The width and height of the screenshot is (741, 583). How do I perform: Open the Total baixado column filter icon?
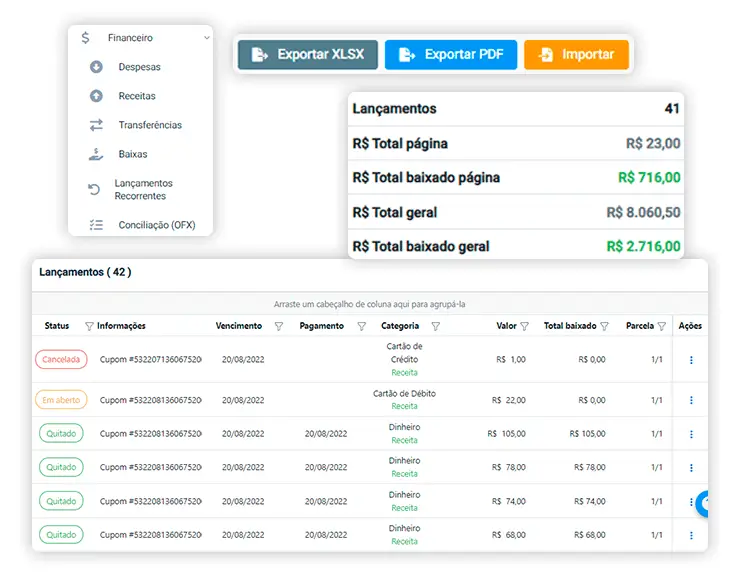(604, 326)
